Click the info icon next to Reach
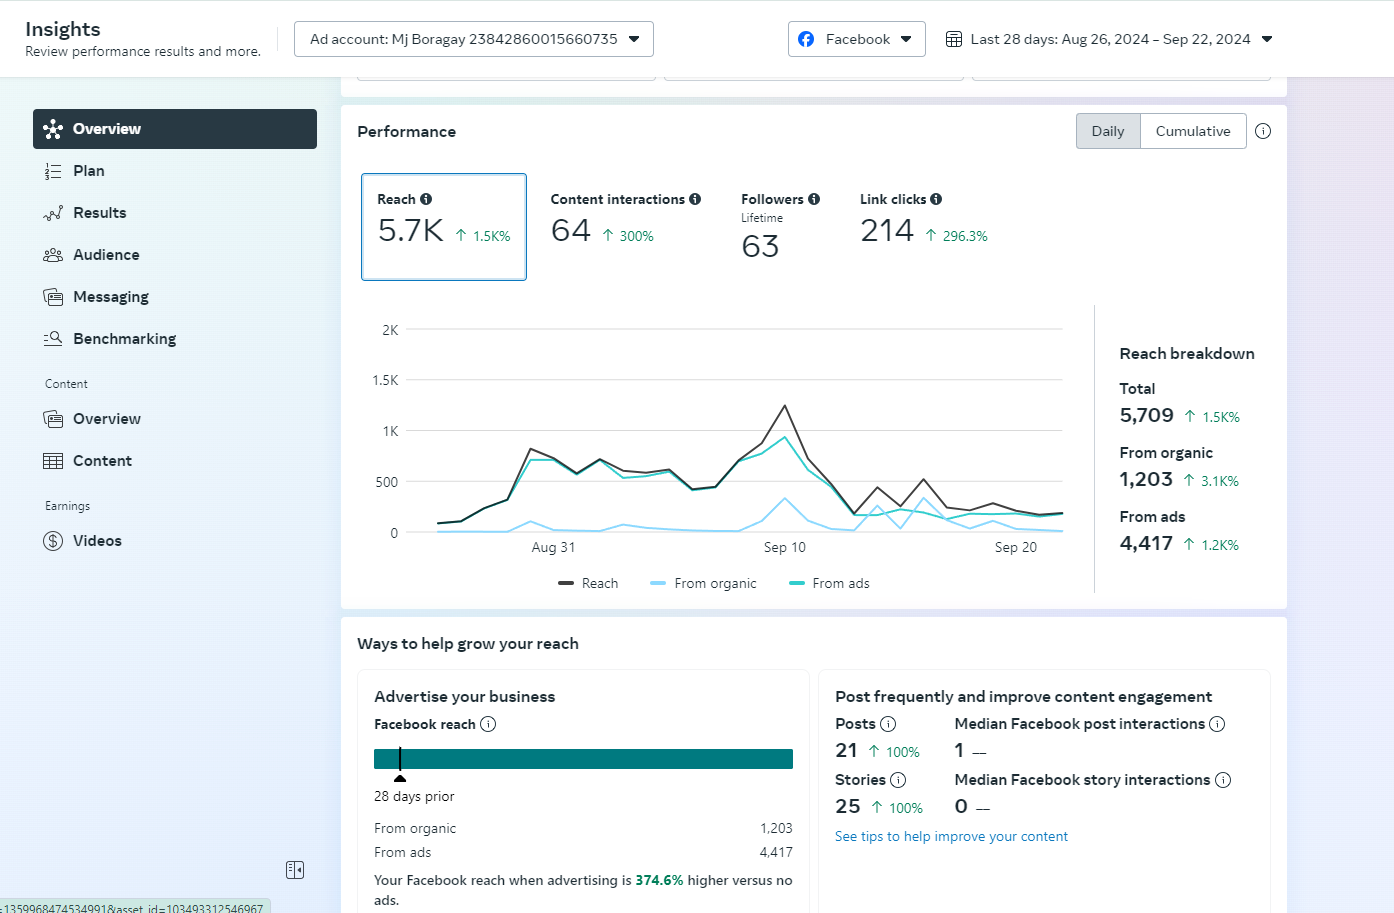The image size is (1394, 913). (426, 199)
